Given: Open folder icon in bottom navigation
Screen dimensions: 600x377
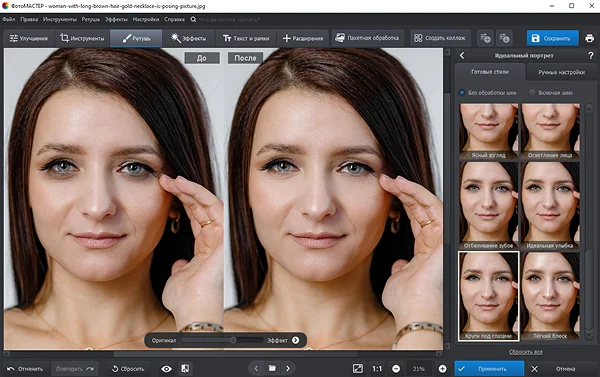Looking at the screenshot, I should coord(272,368).
